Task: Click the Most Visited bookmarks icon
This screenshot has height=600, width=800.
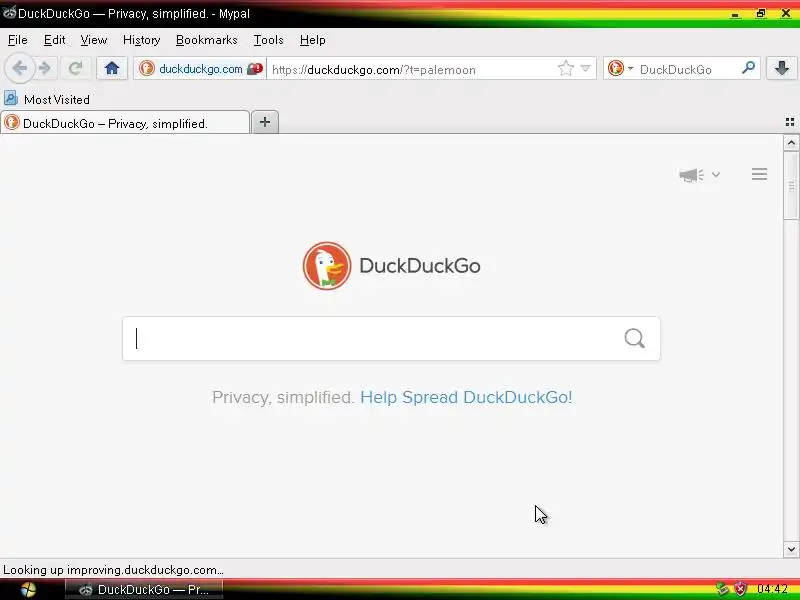Action: pyautogui.click(x=11, y=98)
